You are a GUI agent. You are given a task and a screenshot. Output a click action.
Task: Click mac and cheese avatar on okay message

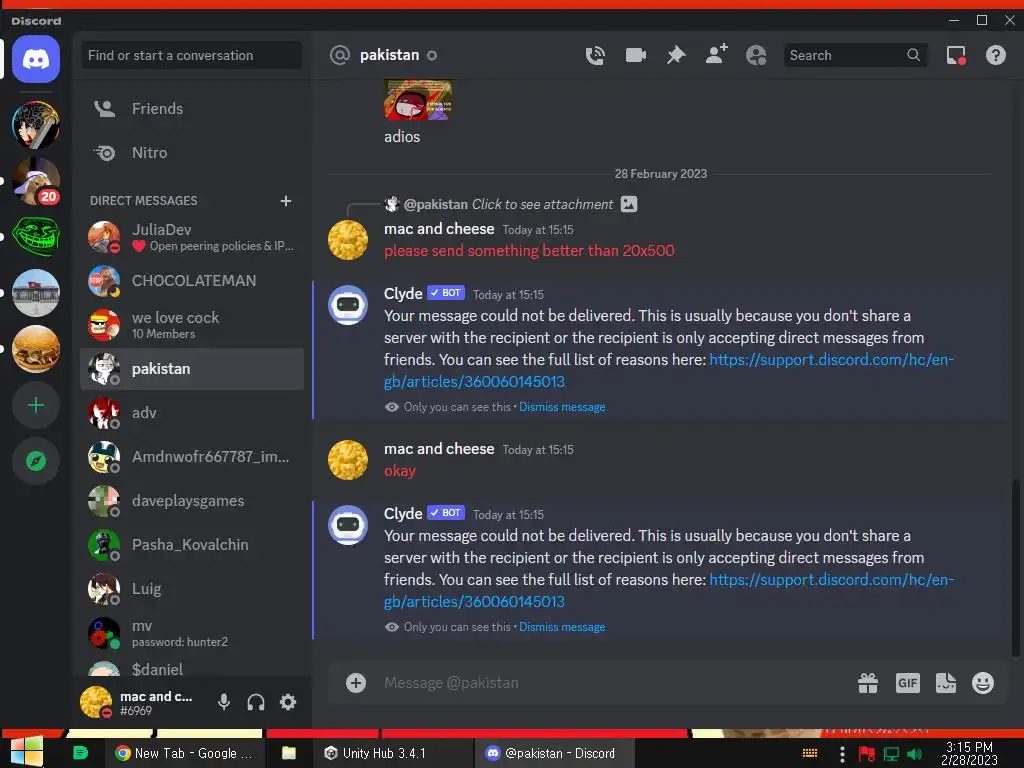coord(347,460)
